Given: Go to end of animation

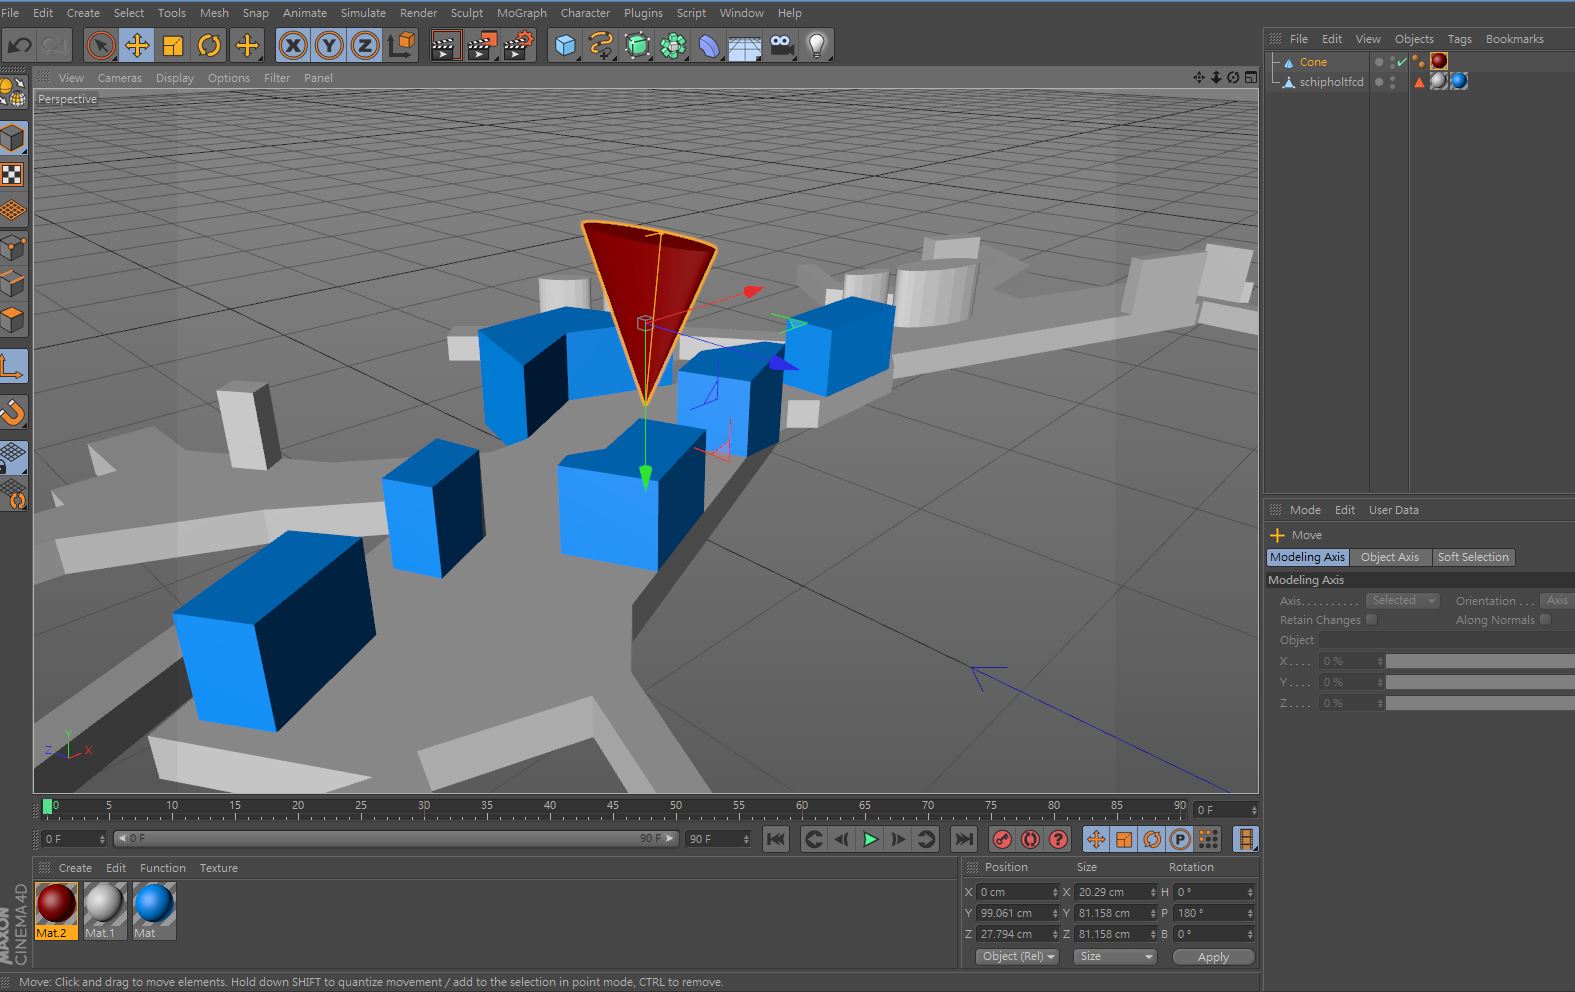Looking at the screenshot, I should 964,839.
